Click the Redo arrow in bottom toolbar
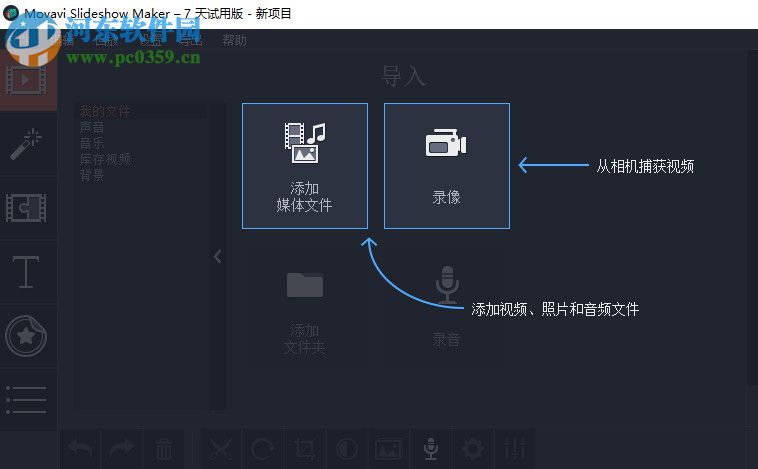 [122, 449]
